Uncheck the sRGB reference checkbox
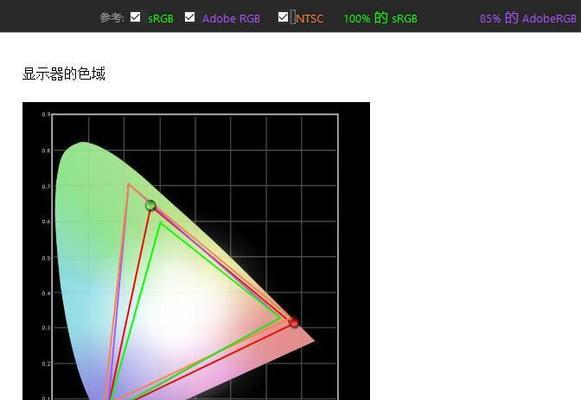This screenshot has width=581, height=400. tap(135, 17)
